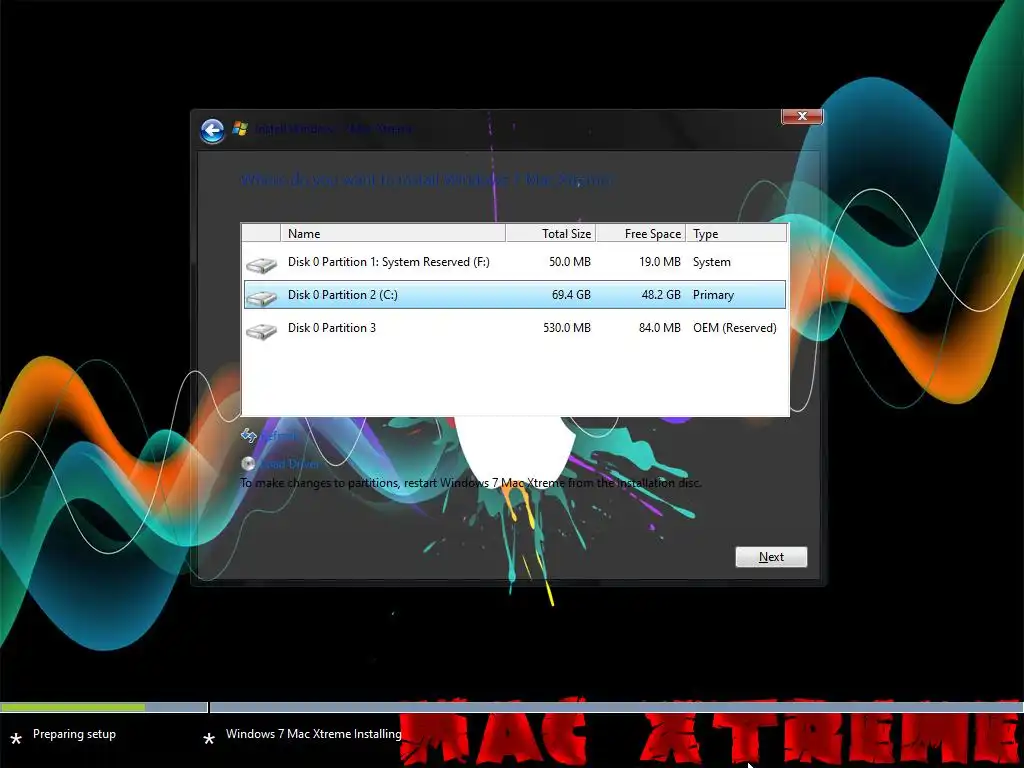1024x768 pixels.
Task: Click the '48.2 GB' free space cell
Action: 661,295
